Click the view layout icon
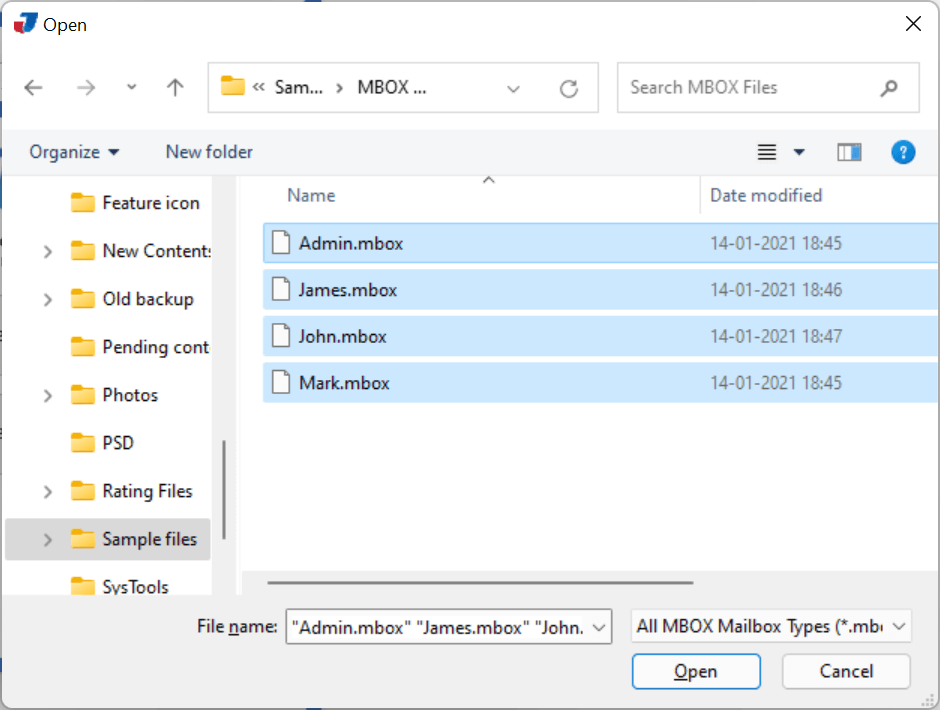The image size is (940, 710). pos(767,152)
